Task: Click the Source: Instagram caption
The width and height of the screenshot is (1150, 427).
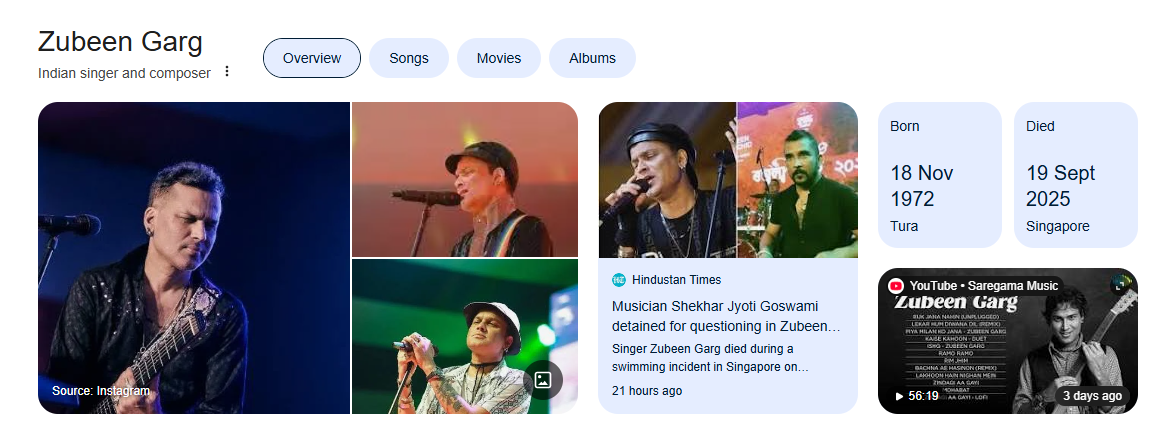Action: [101, 391]
